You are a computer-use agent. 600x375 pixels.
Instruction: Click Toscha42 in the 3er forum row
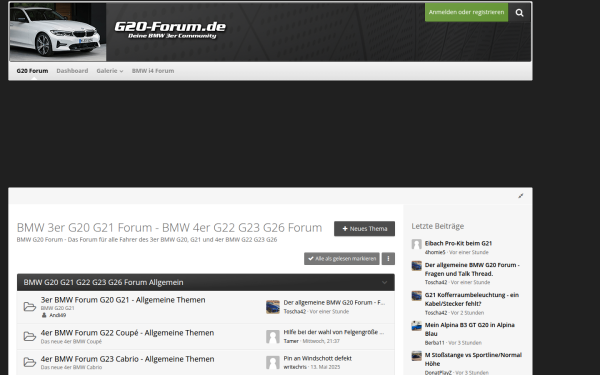(295, 311)
